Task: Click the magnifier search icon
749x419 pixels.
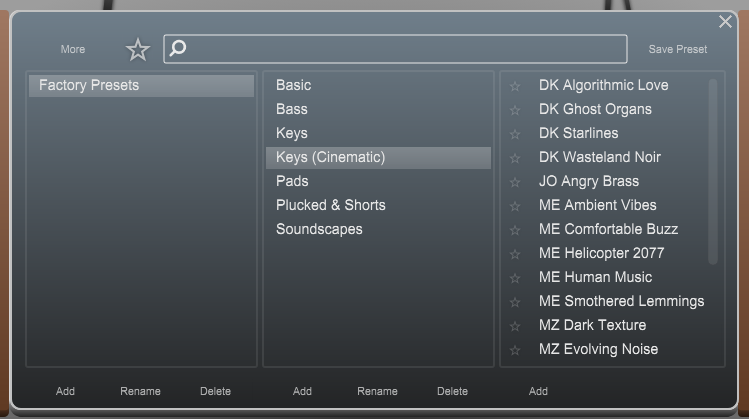Action: click(x=178, y=48)
